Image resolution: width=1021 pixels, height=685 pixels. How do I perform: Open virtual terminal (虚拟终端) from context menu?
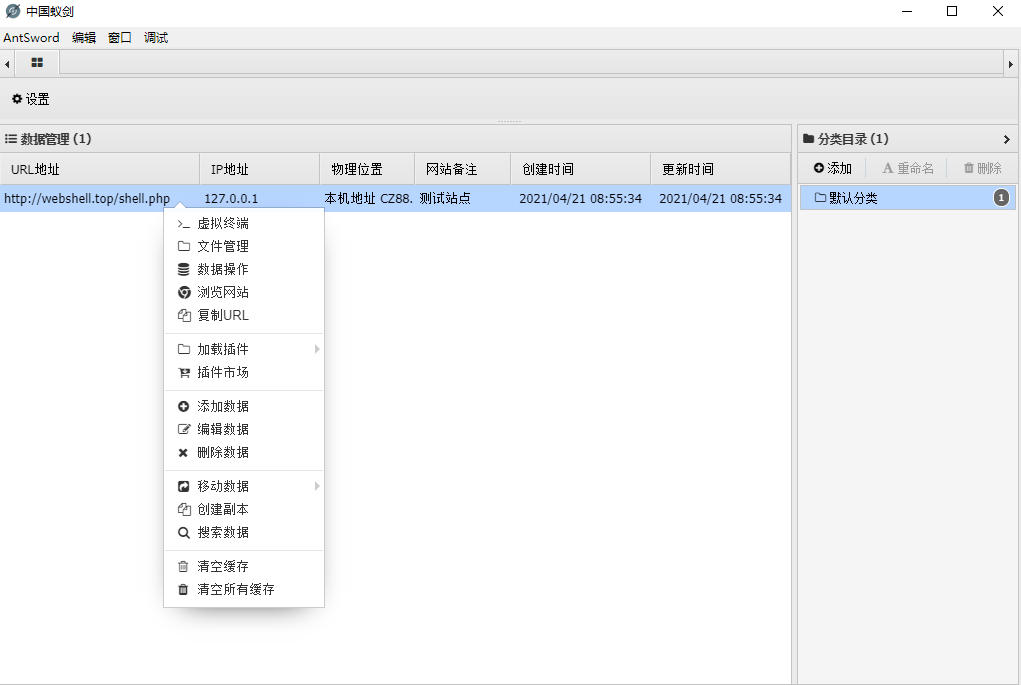(x=222, y=223)
